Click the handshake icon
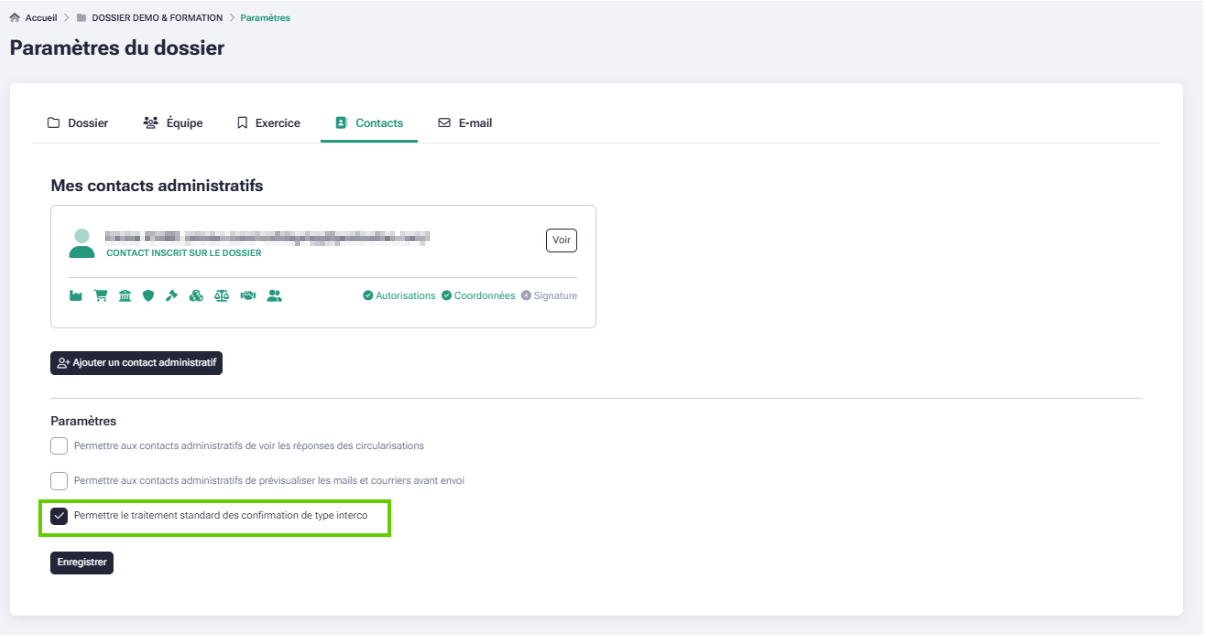Screen dimensions: 1206x637 coord(248,296)
